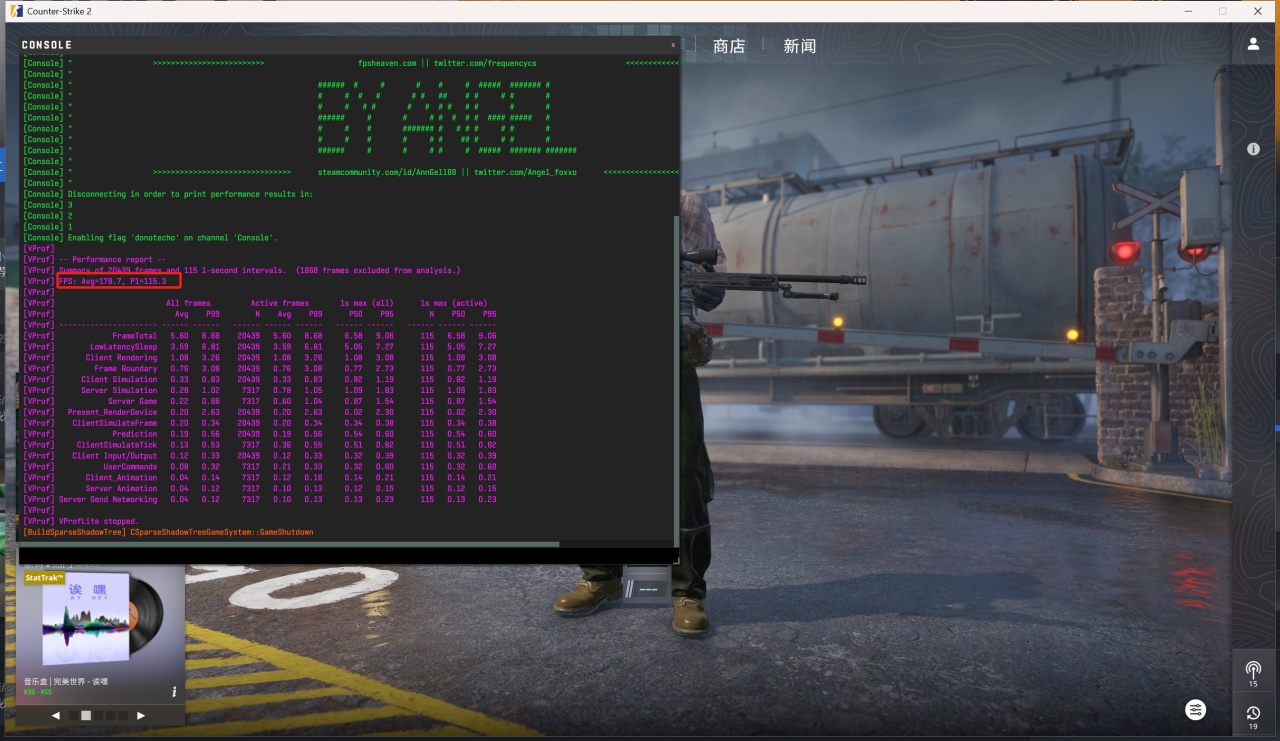1280x741 pixels.
Task: Click the FrameTotal row in report
Action: [x=259, y=336]
